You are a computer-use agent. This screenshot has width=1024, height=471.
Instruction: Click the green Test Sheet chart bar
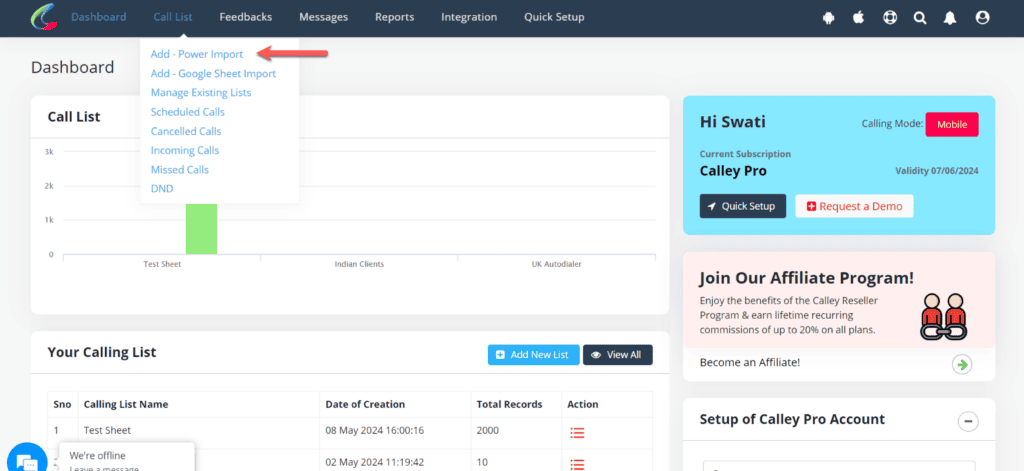(201, 228)
